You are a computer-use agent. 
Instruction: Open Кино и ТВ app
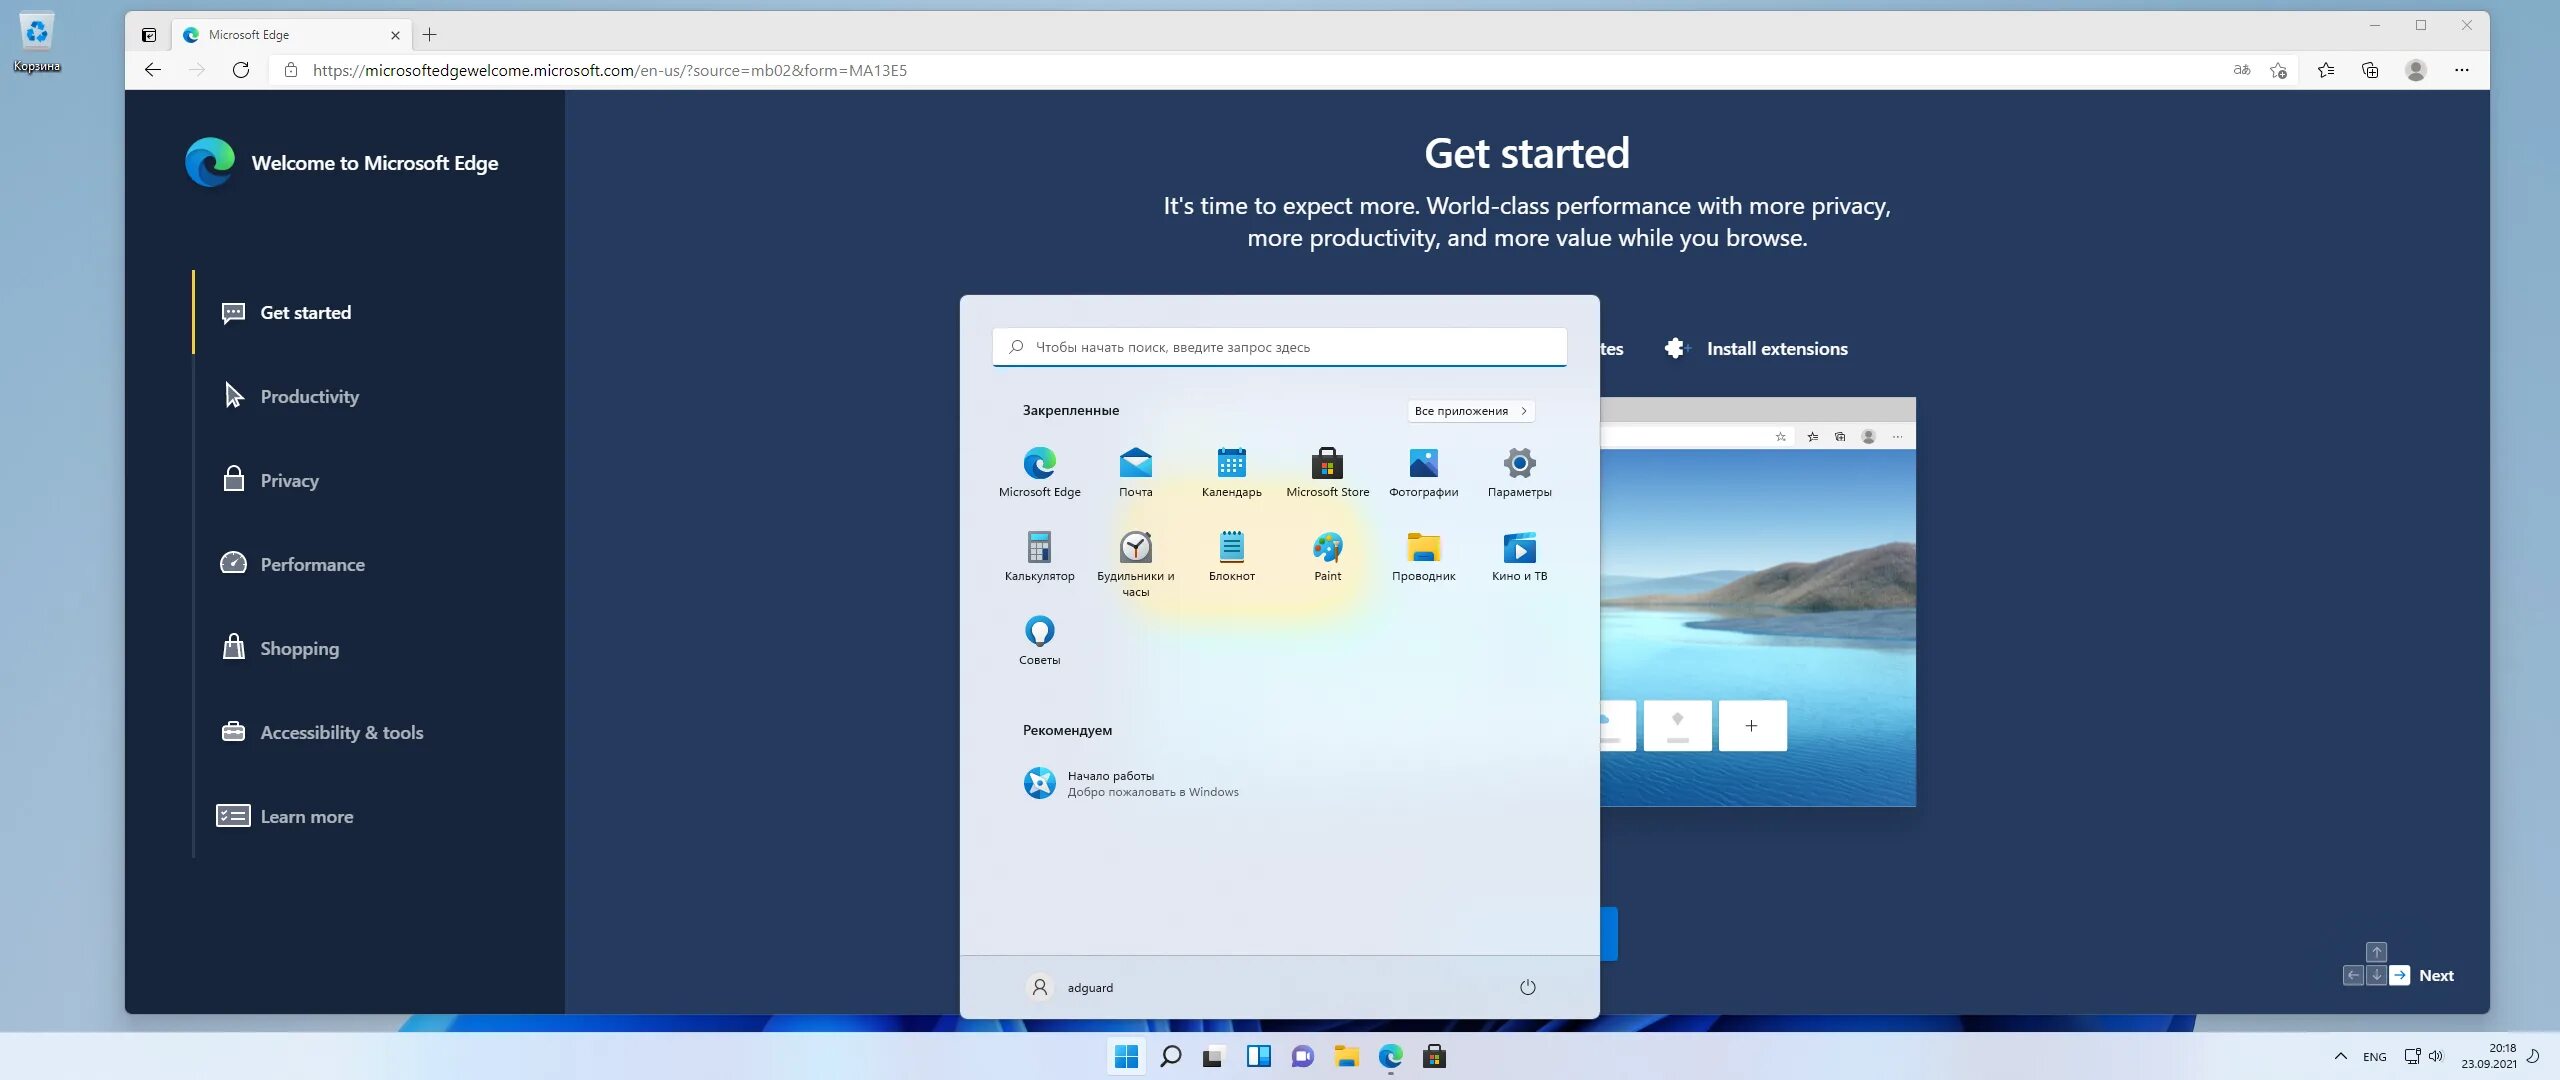(x=1519, y=556)
